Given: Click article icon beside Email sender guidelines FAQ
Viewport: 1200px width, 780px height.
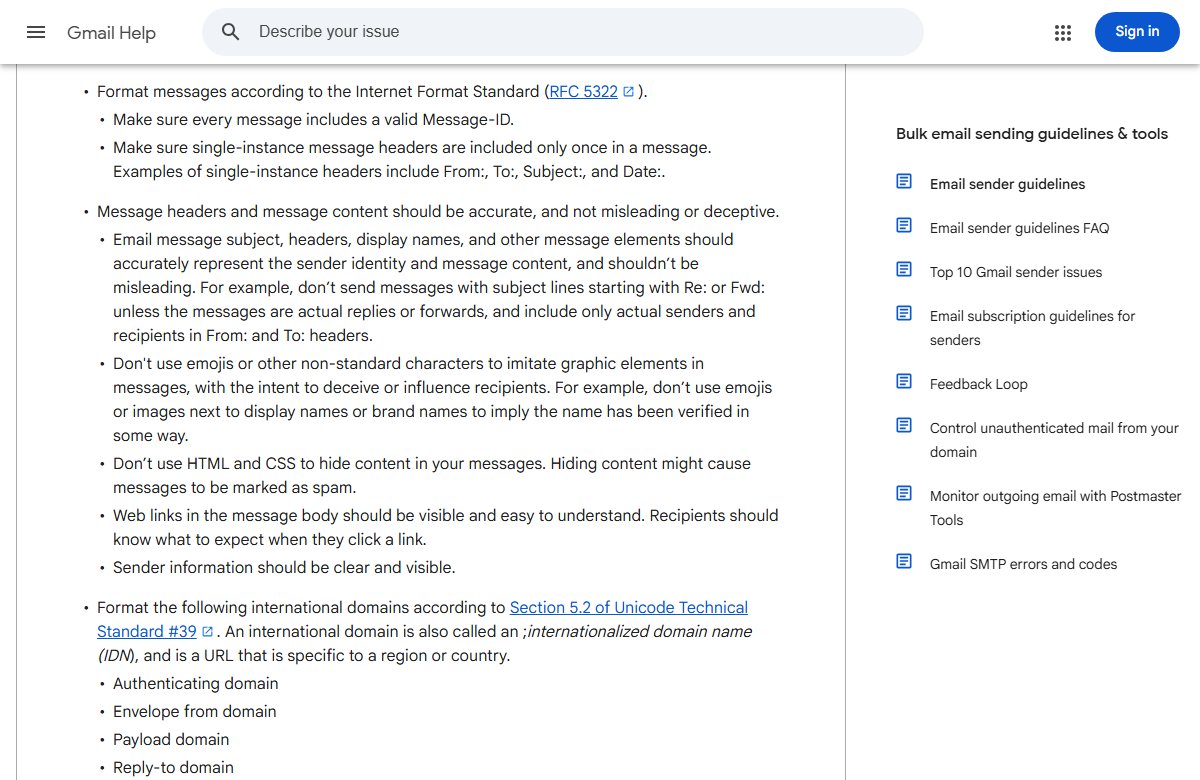Looking at the screenshot, I should [904, 225].
